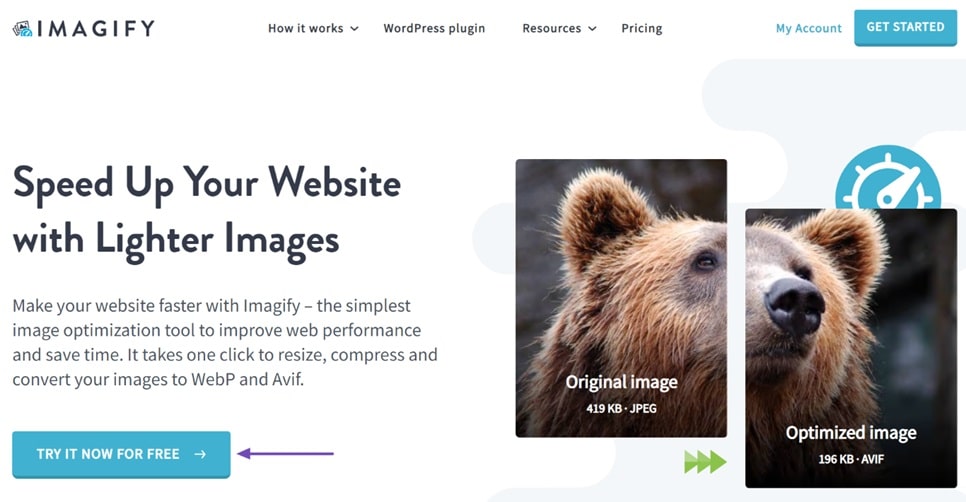Click the GET STARTED button

[905, 28]
